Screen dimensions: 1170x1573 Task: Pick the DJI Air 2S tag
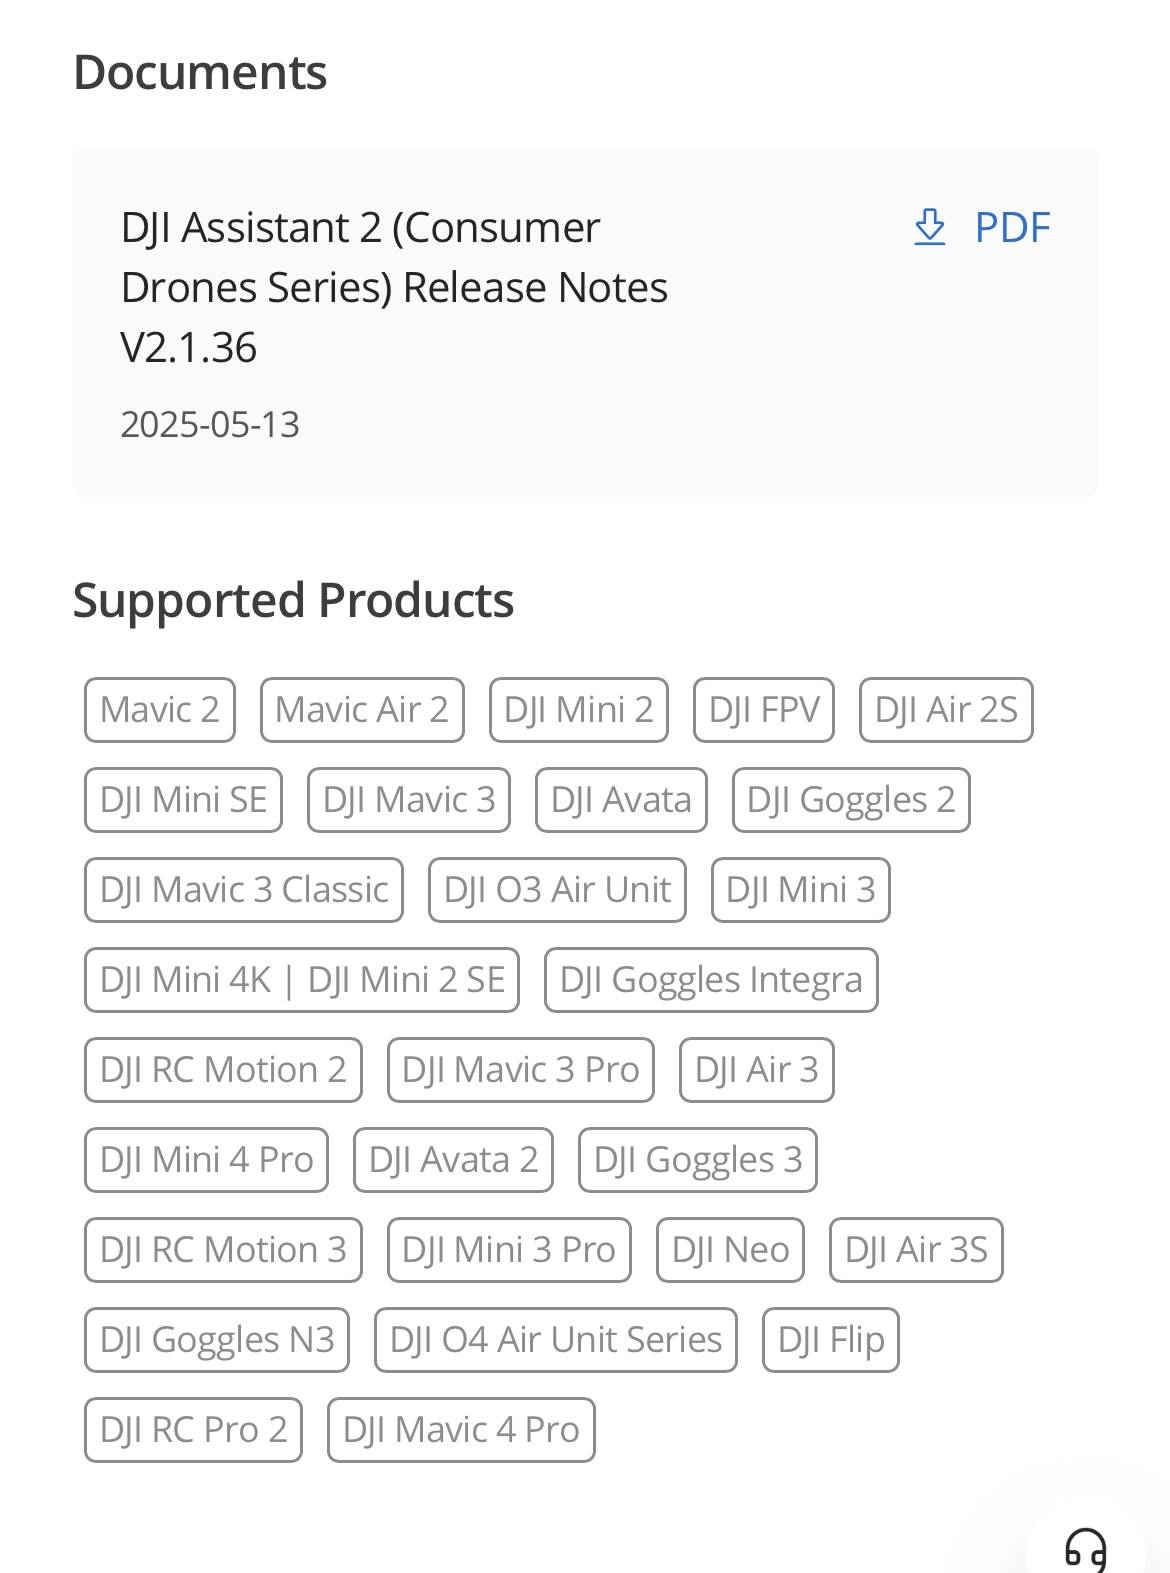pyautogui.click(x=946, y=710)
